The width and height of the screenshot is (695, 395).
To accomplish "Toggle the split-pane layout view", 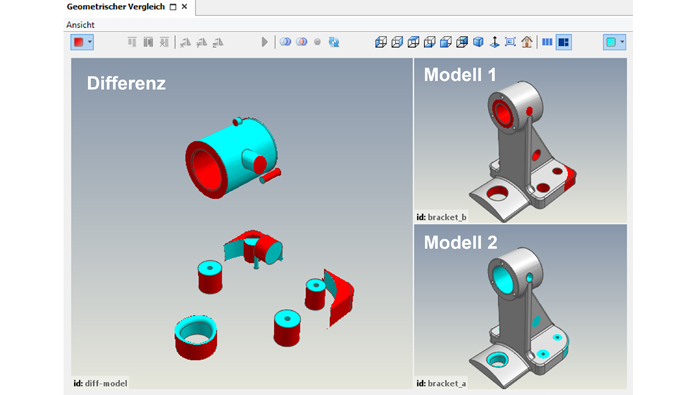I will point(564,42).
